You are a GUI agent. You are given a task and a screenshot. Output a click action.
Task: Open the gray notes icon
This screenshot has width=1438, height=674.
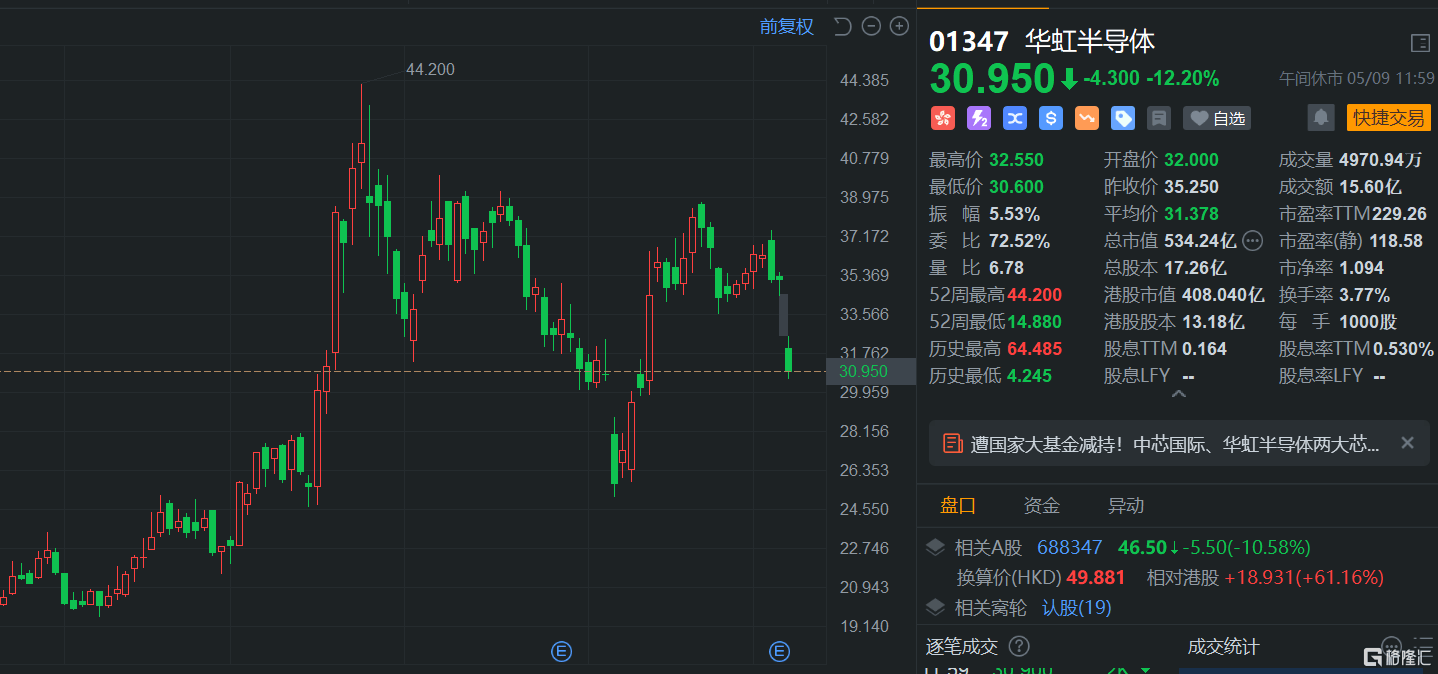click(1159, 118)
